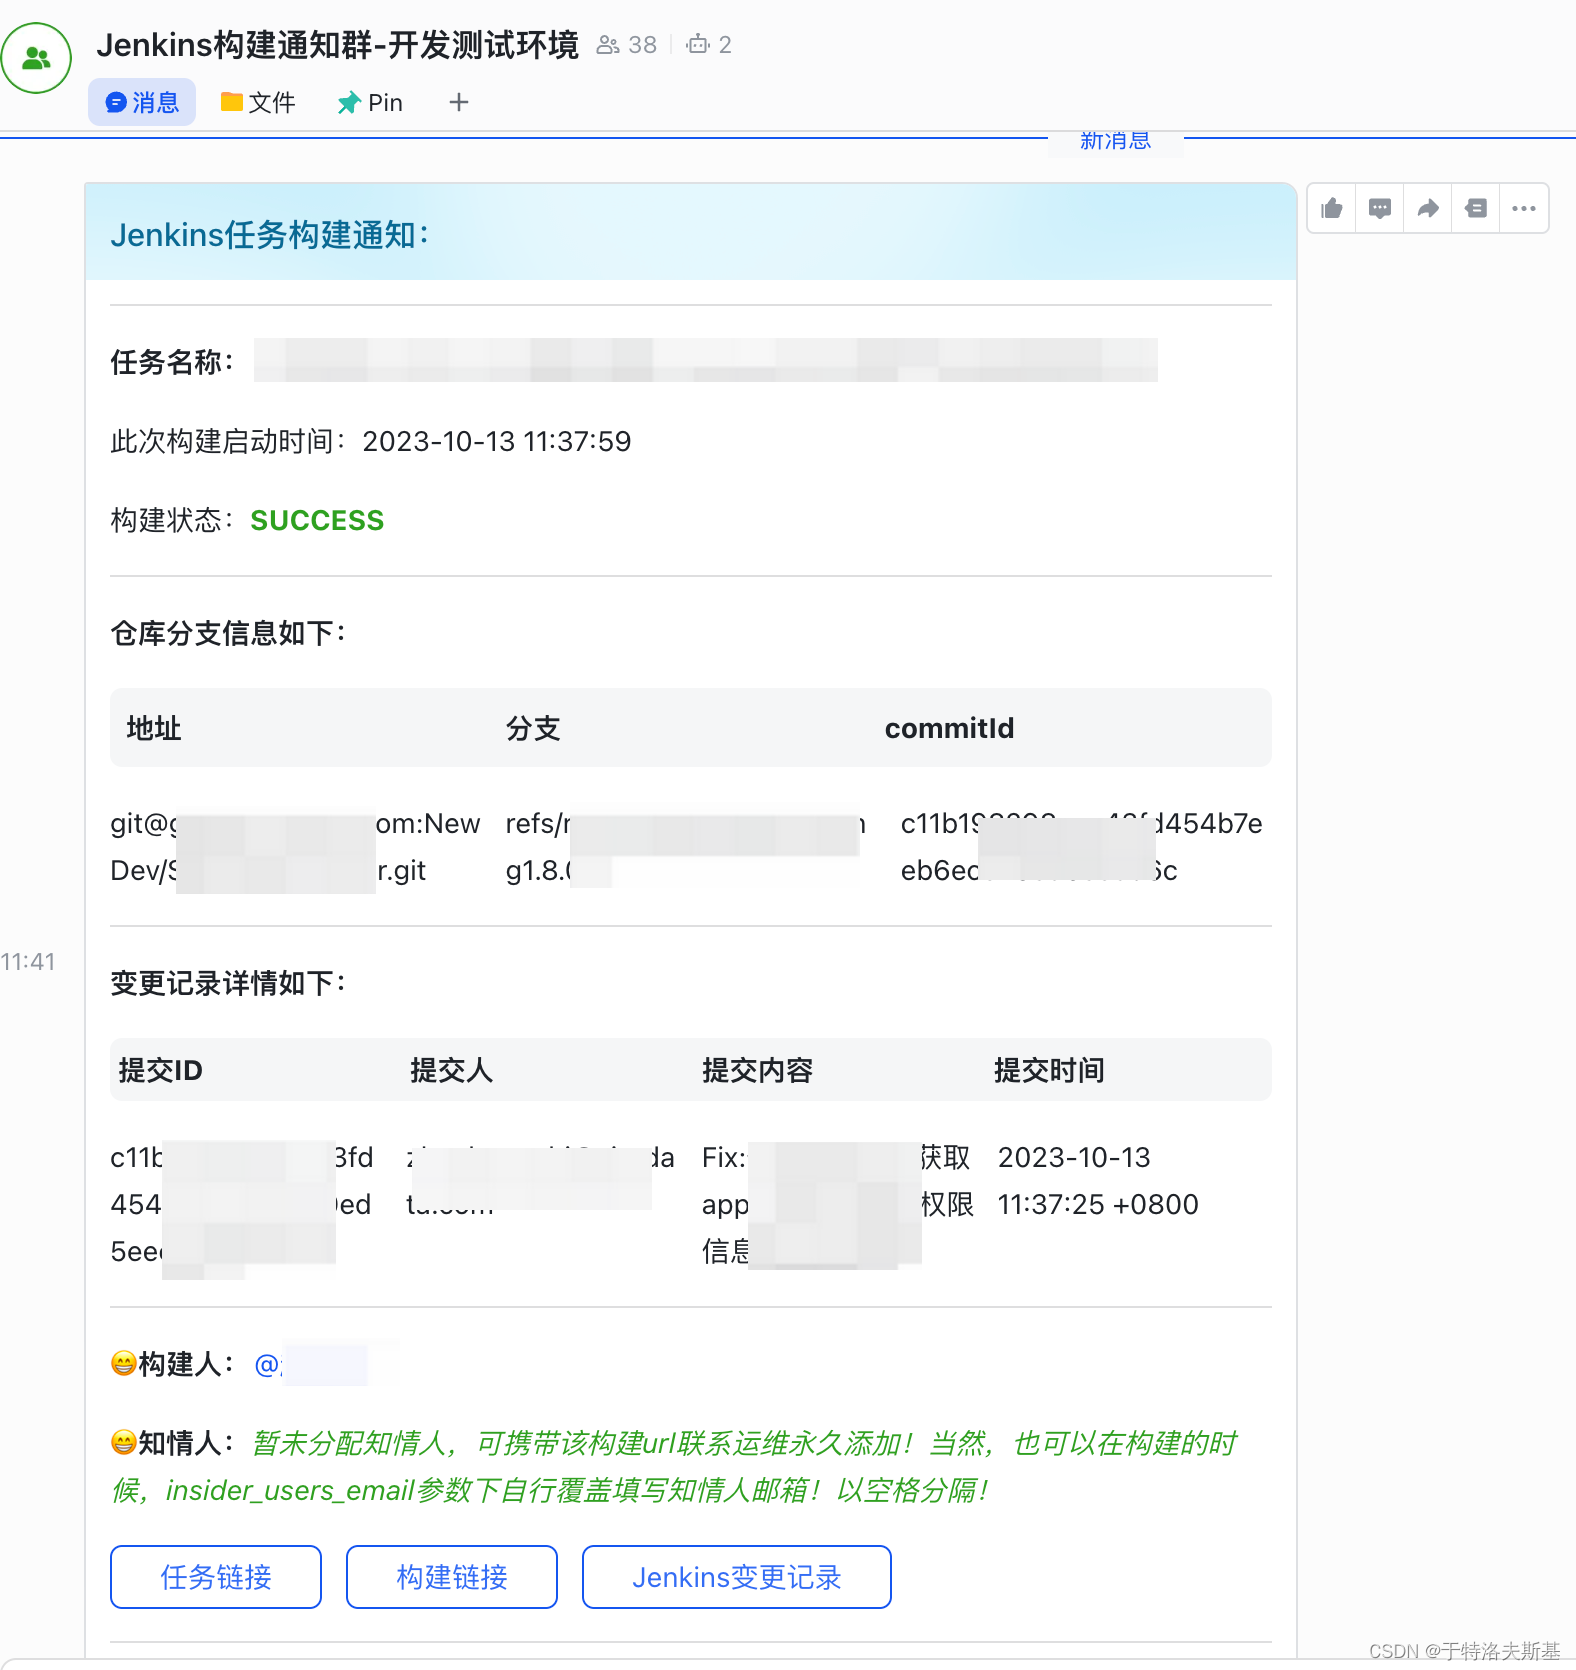Screen dimensions: 1576x1670
Task: Click the tag/label message icon
Action: (x=1476, y=208)
